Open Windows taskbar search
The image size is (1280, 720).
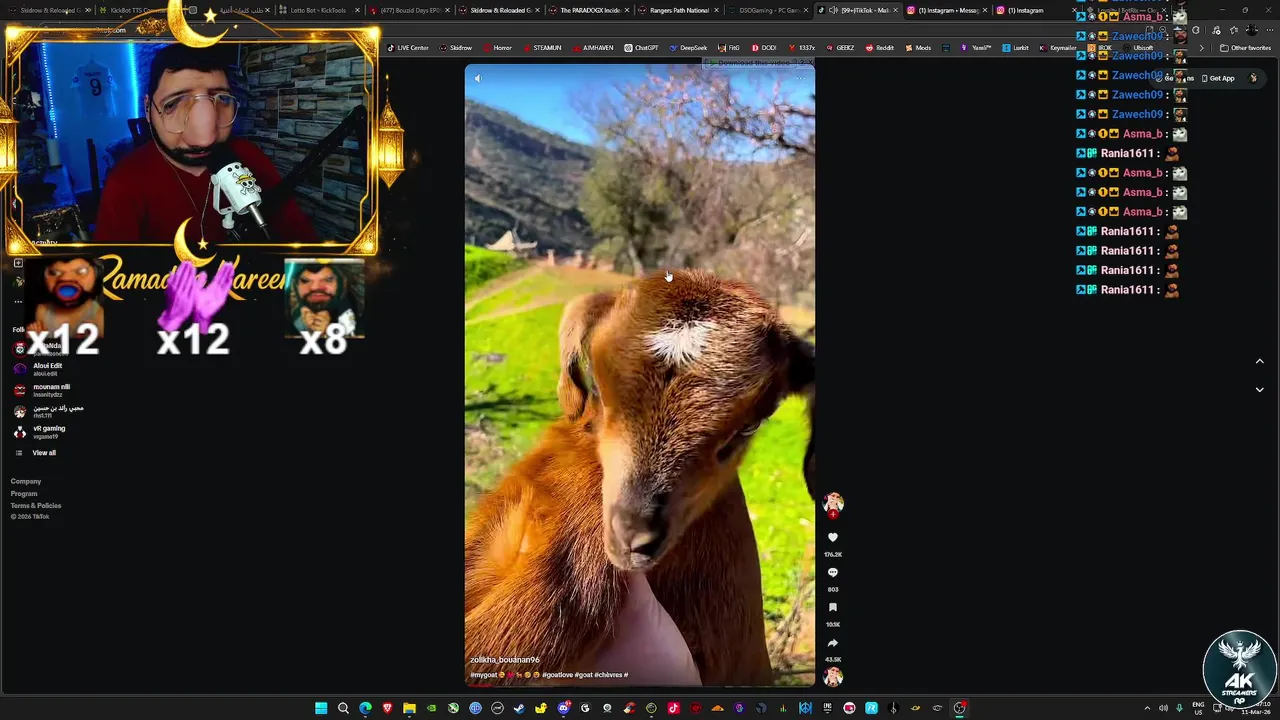click(343, 708)
